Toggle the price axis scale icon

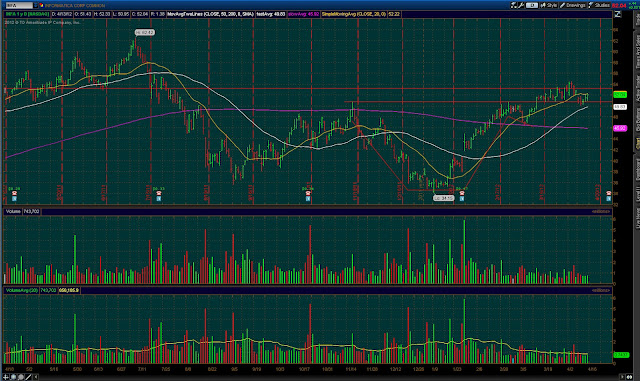pyautogui.click(x=618, y=14)
